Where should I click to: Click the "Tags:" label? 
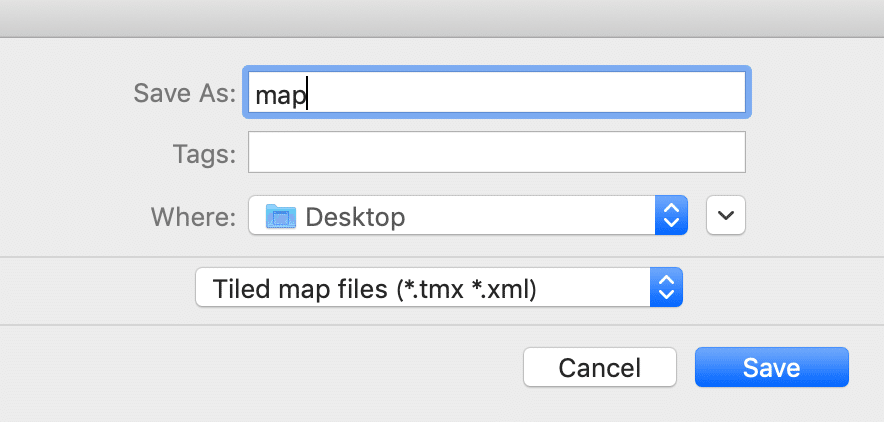pos(204,153)
